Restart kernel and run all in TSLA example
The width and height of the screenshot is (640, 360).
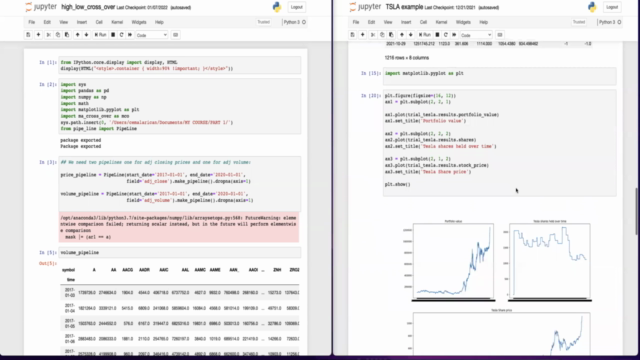[x=454, y=35]
